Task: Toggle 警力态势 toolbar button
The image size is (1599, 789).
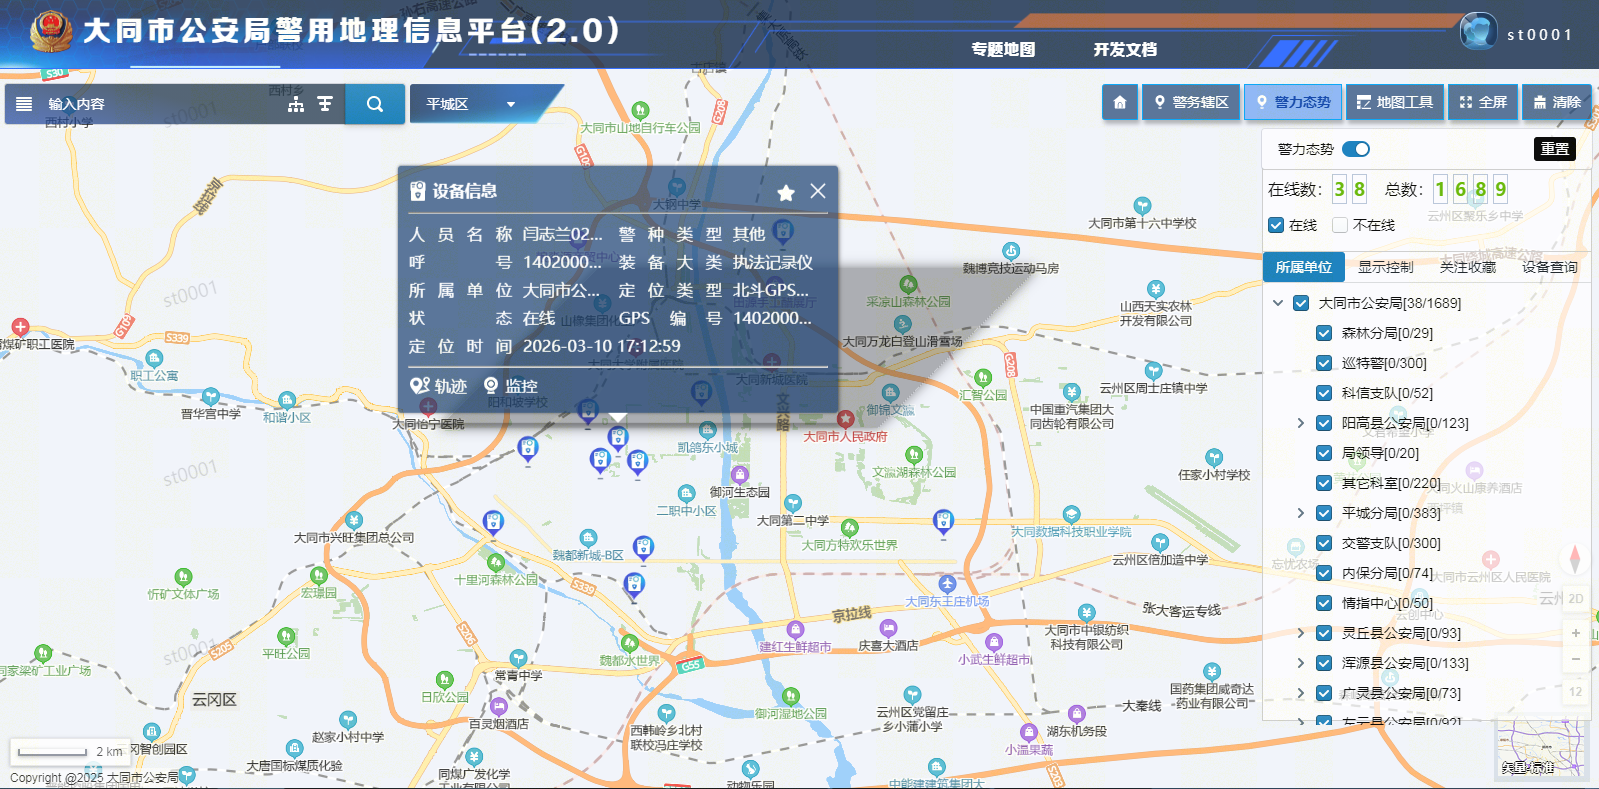Action: click(1293, 102)
